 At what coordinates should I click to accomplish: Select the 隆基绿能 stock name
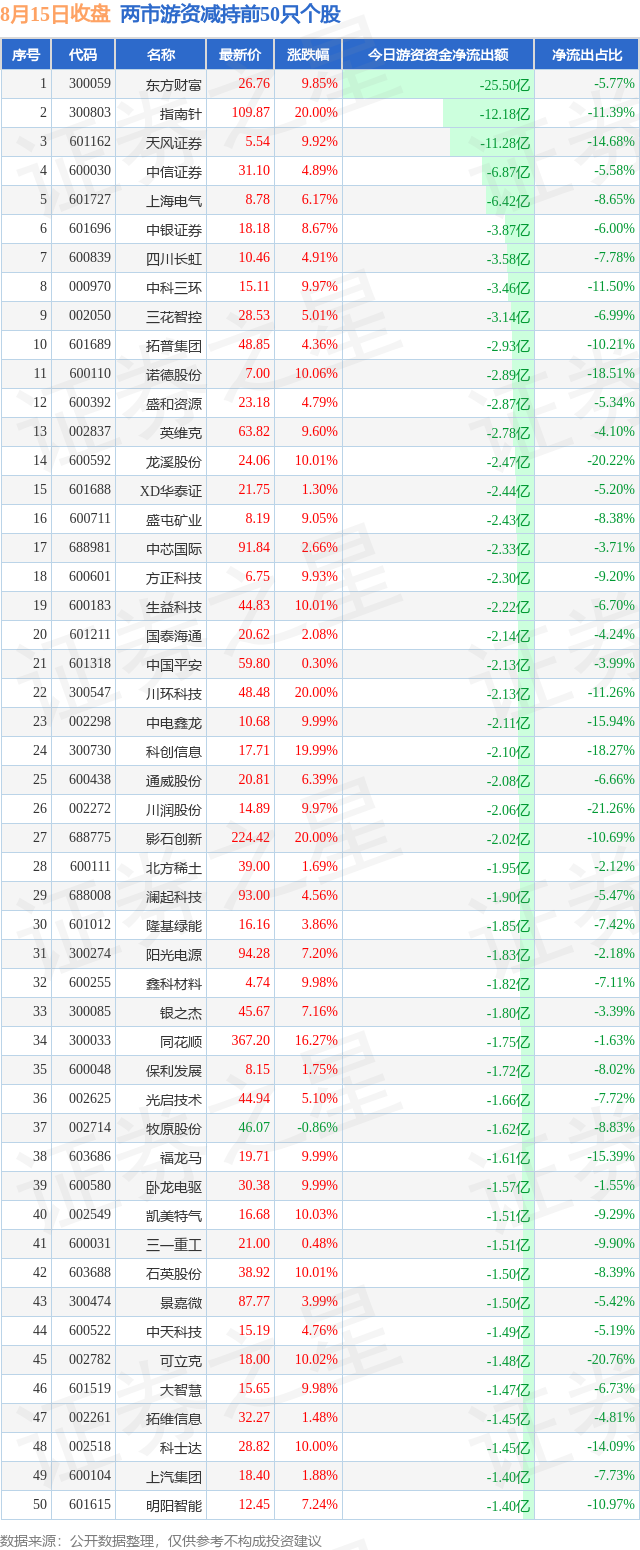coord(174,925)
